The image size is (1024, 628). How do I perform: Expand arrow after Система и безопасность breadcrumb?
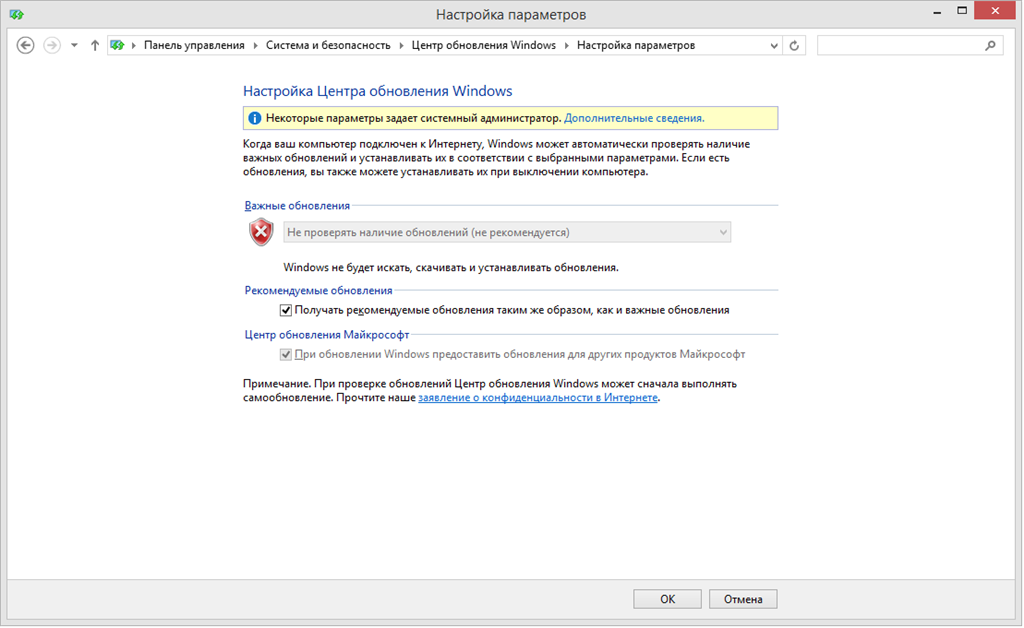(401, 45)
